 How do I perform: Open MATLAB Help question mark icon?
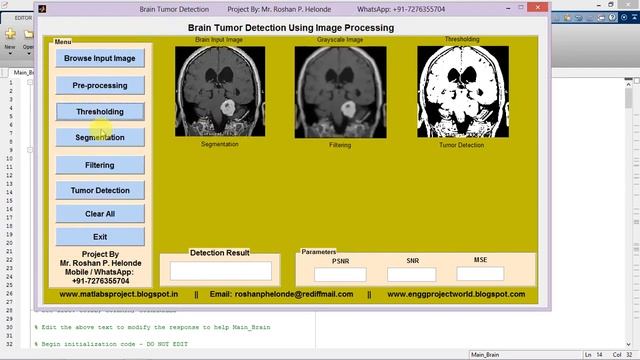pos(612,17)
